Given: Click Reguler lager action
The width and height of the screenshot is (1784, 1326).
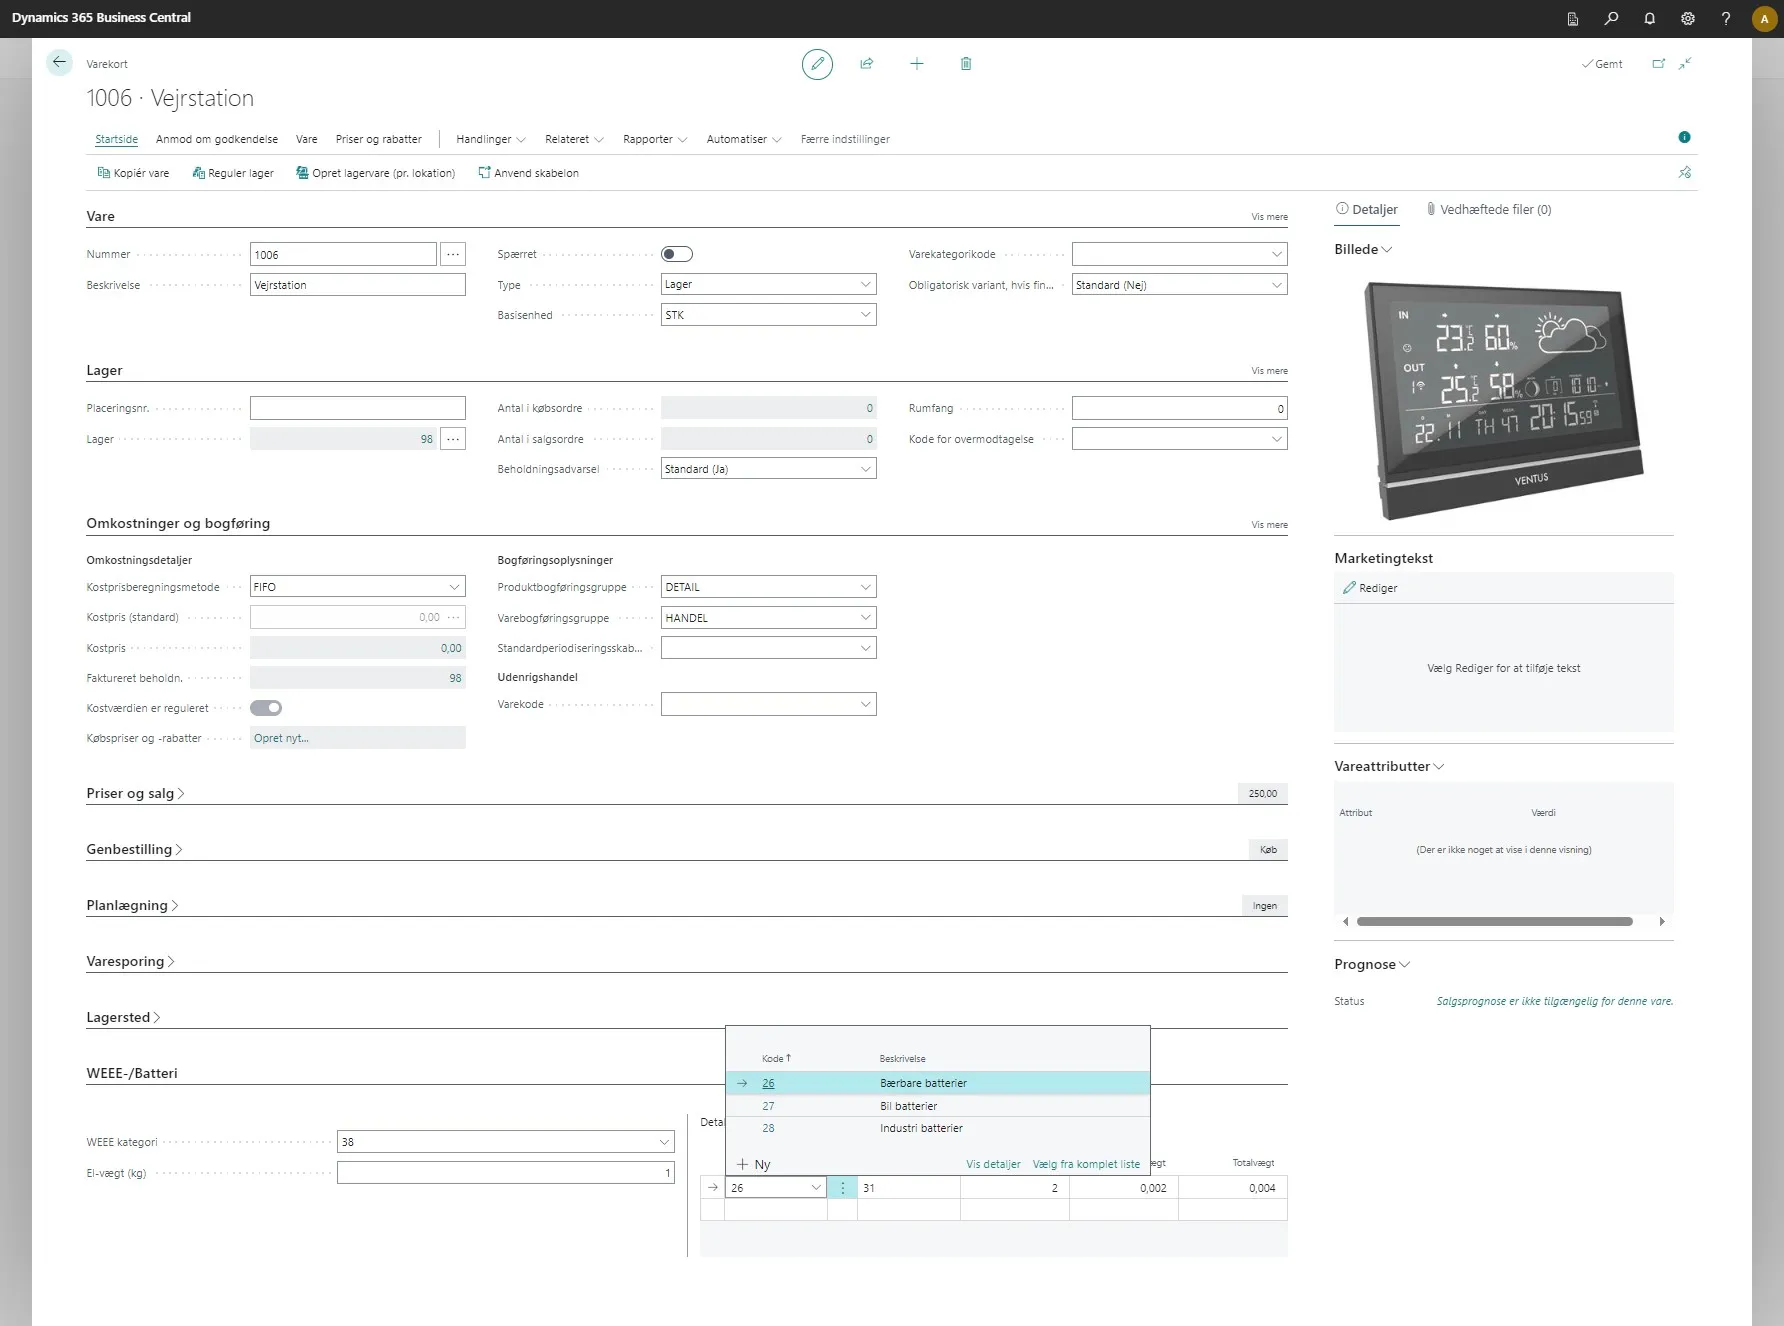Looking at the screenshot, I should pyautogui.click(x=232, y=173).
